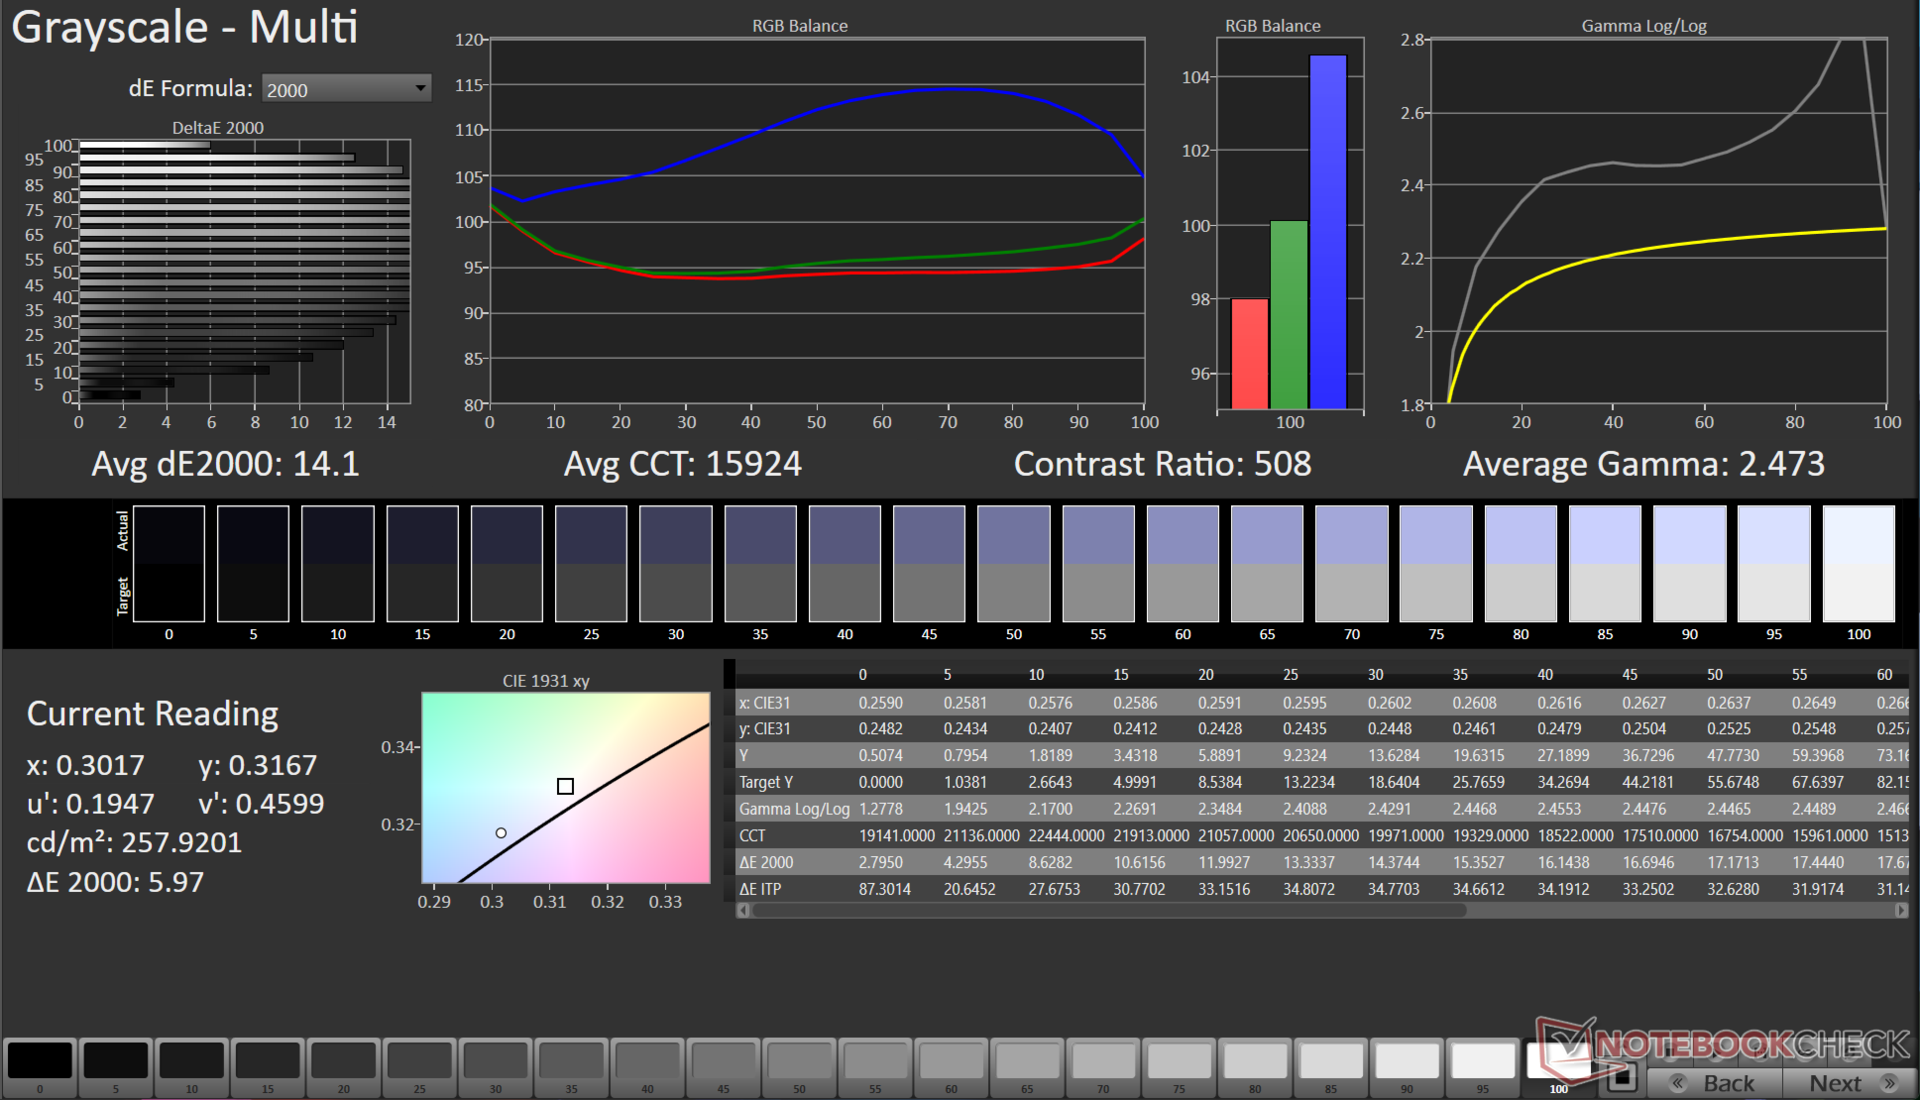Click the stop measurement square icon
This screenshot has height=1100, width=1920.
coord(1622,1077)
